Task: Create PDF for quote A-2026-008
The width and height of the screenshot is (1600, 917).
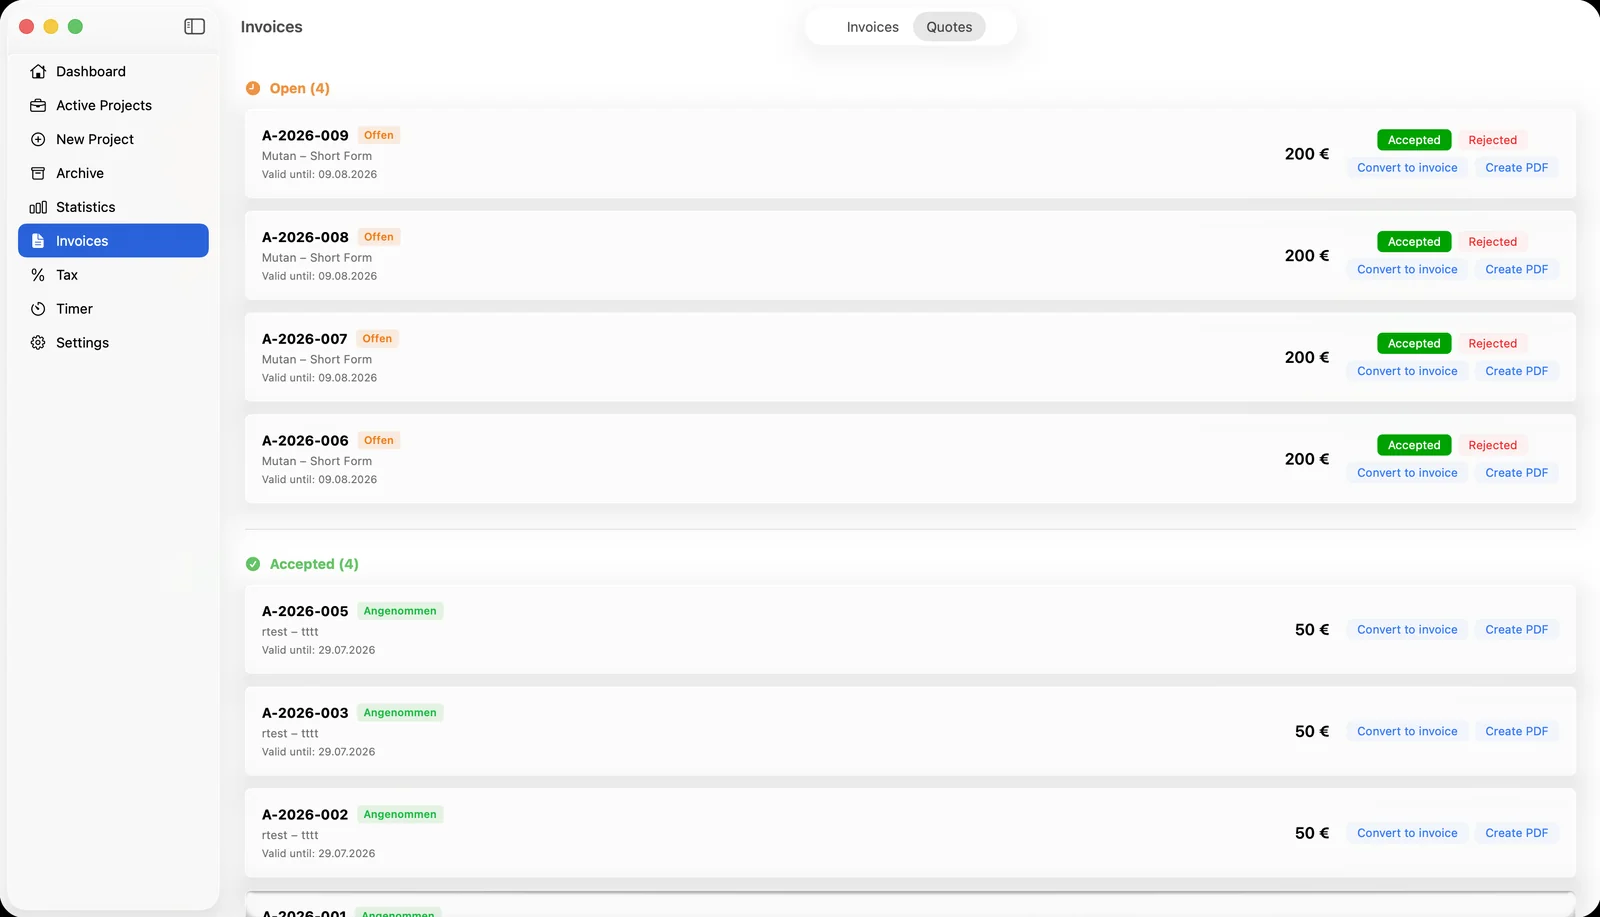Action: coord(1516,270)
